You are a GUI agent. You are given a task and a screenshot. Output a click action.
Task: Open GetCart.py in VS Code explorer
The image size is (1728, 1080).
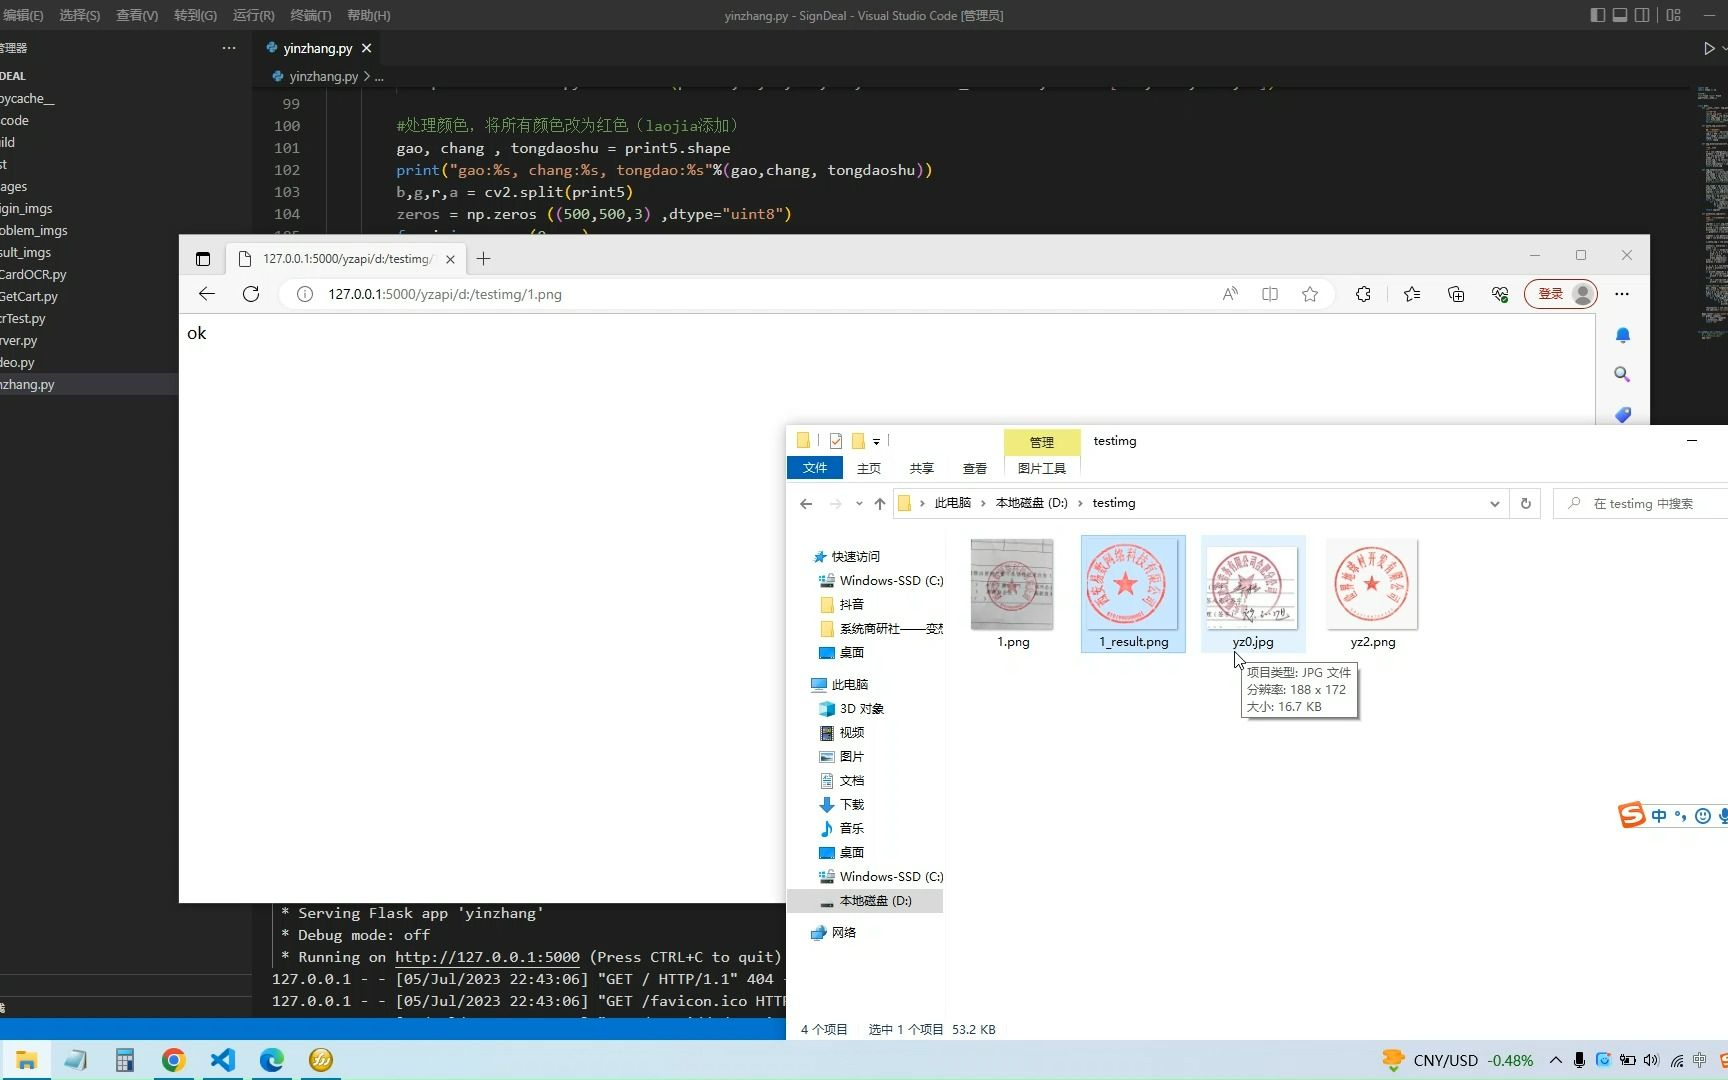29,296
